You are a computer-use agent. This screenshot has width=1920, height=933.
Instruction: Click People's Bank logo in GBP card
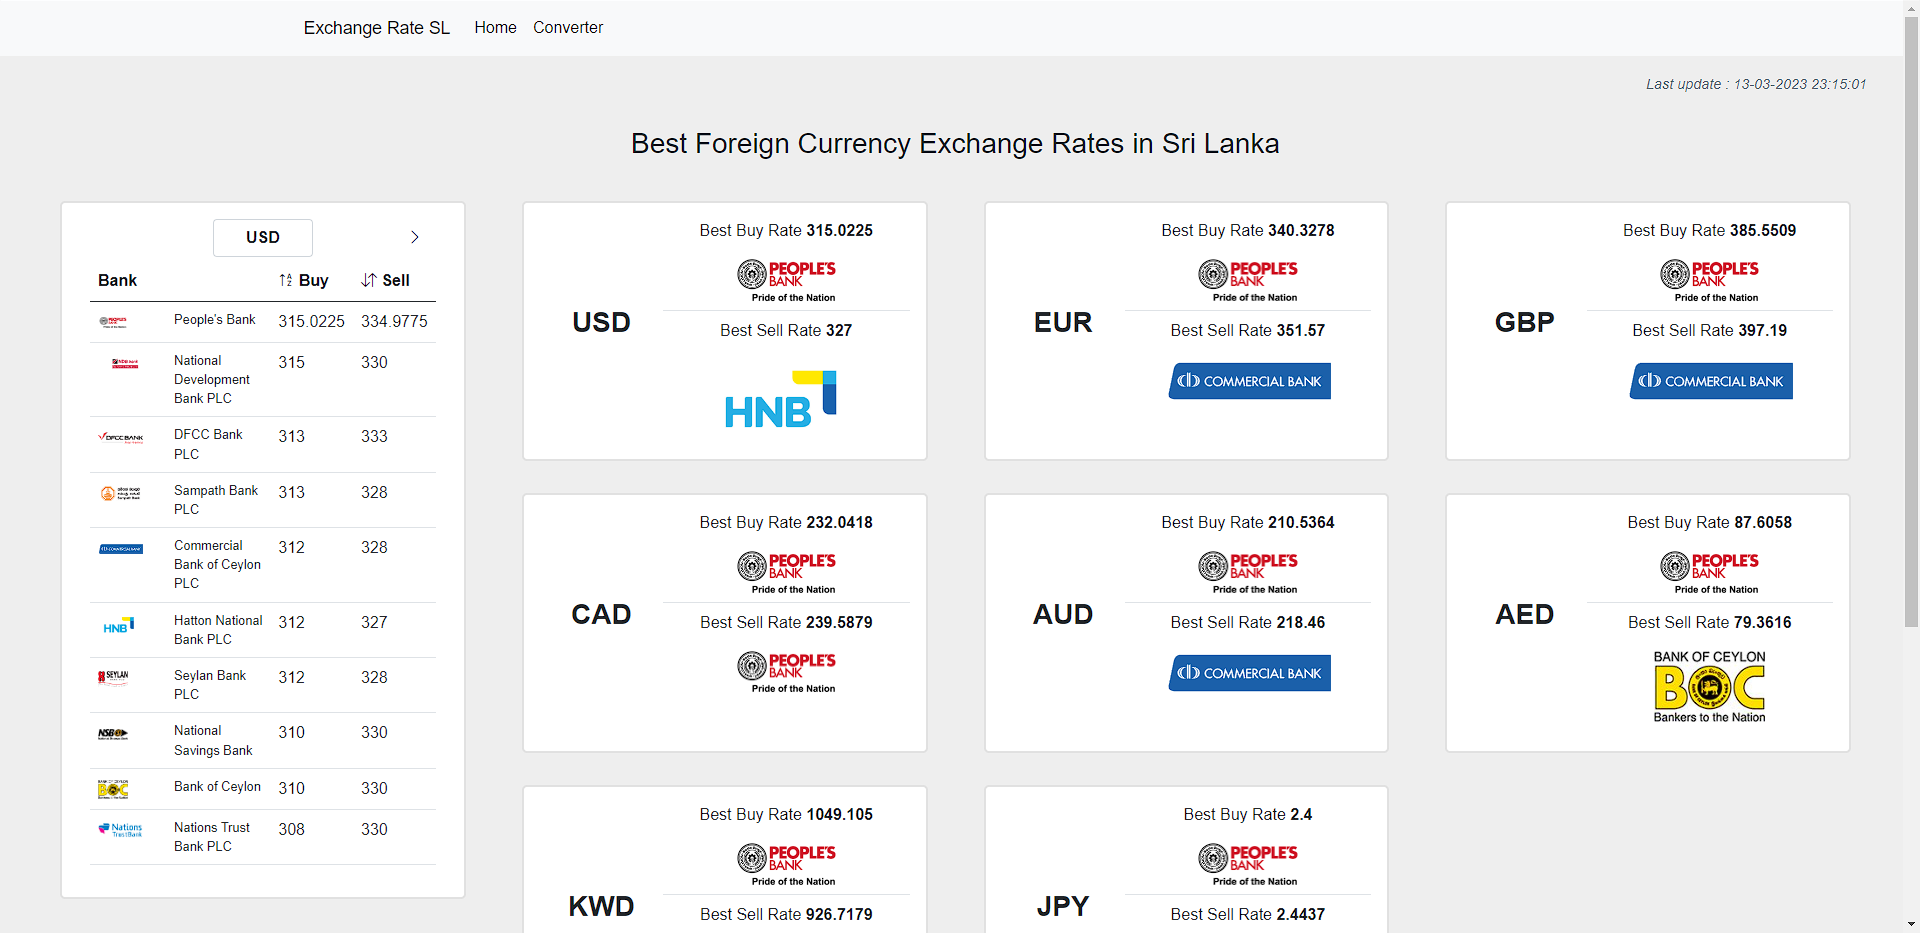tap(1709, 280)
